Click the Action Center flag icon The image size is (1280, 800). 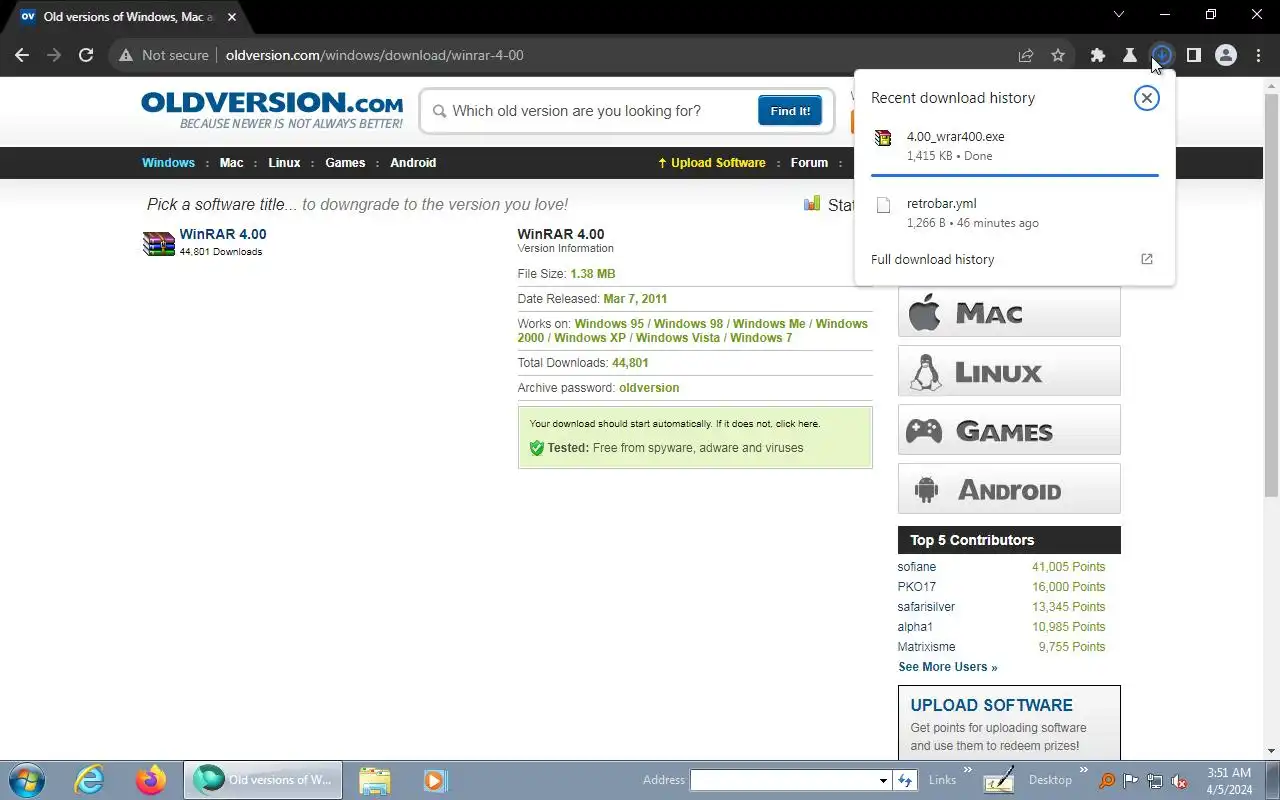tap(1131, 781)
